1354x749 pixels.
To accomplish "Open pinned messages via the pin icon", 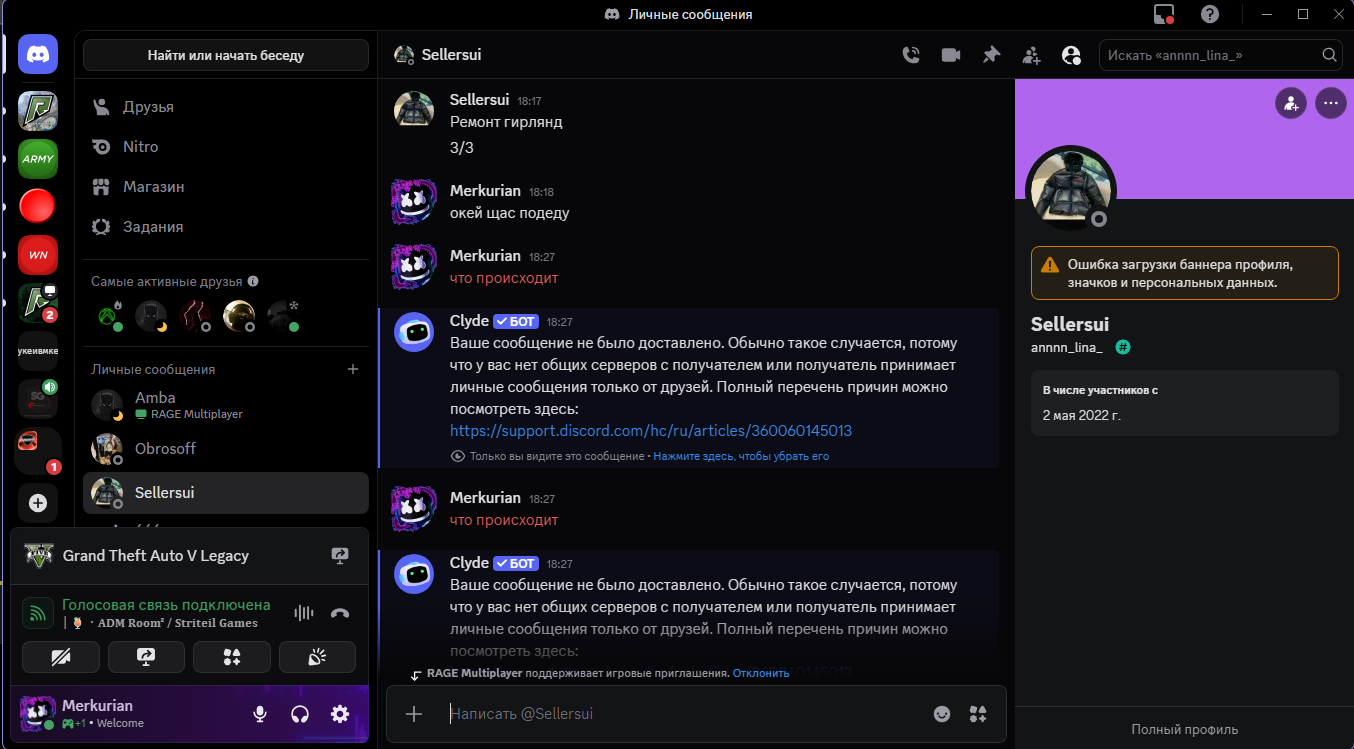I will pyautogui.click(x=991, y=55).
